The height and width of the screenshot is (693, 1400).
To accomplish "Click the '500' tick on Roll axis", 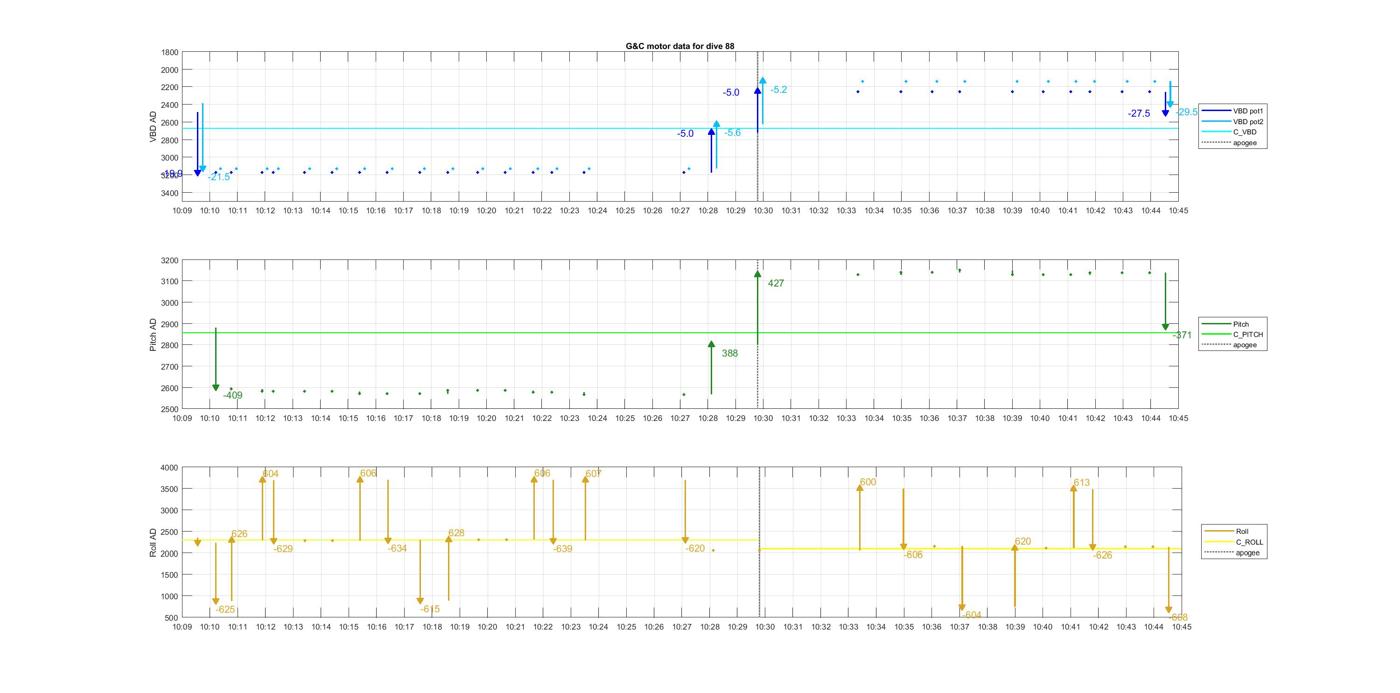I will point(172,617).
